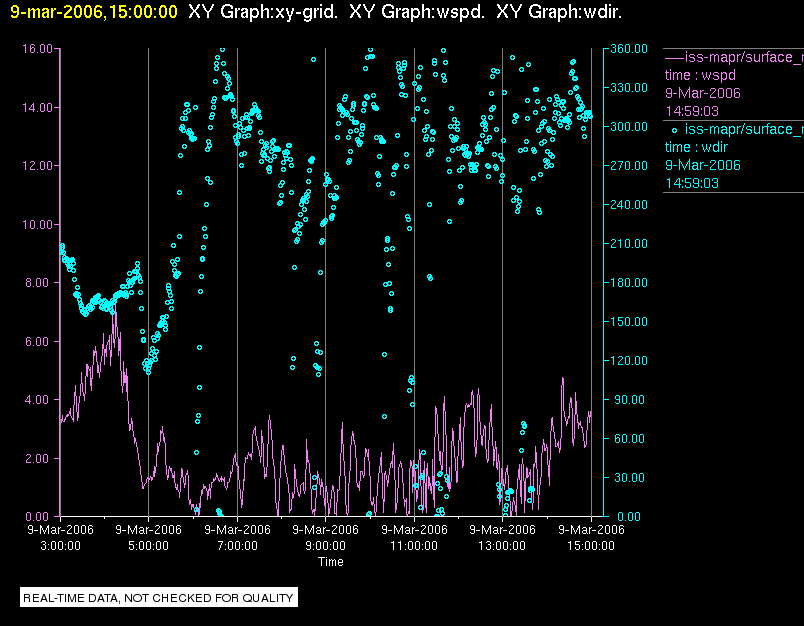Click the 330.00 wind direction axis label

[x=629, y=88]
